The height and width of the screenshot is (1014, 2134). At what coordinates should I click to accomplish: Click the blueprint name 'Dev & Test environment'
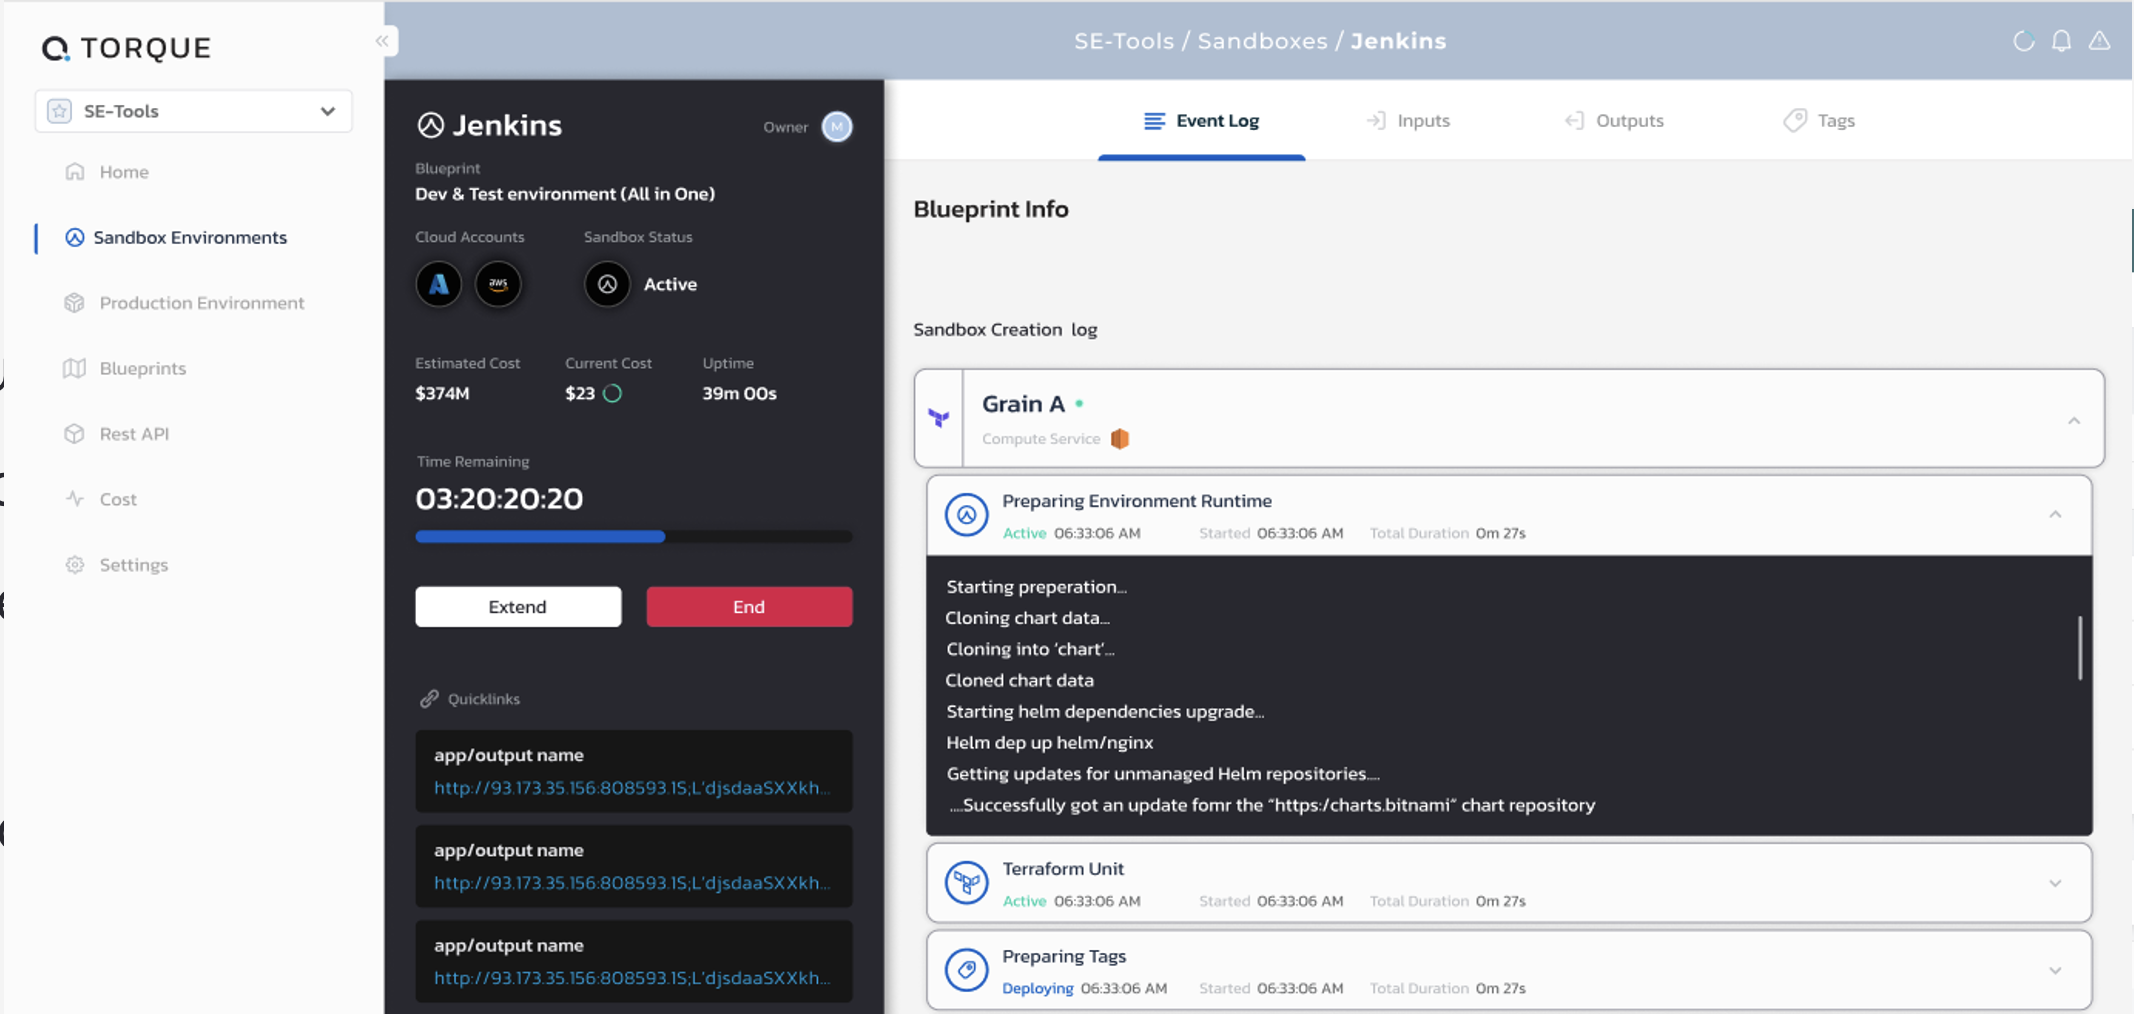pyautogui.click(x=565, y=194)
